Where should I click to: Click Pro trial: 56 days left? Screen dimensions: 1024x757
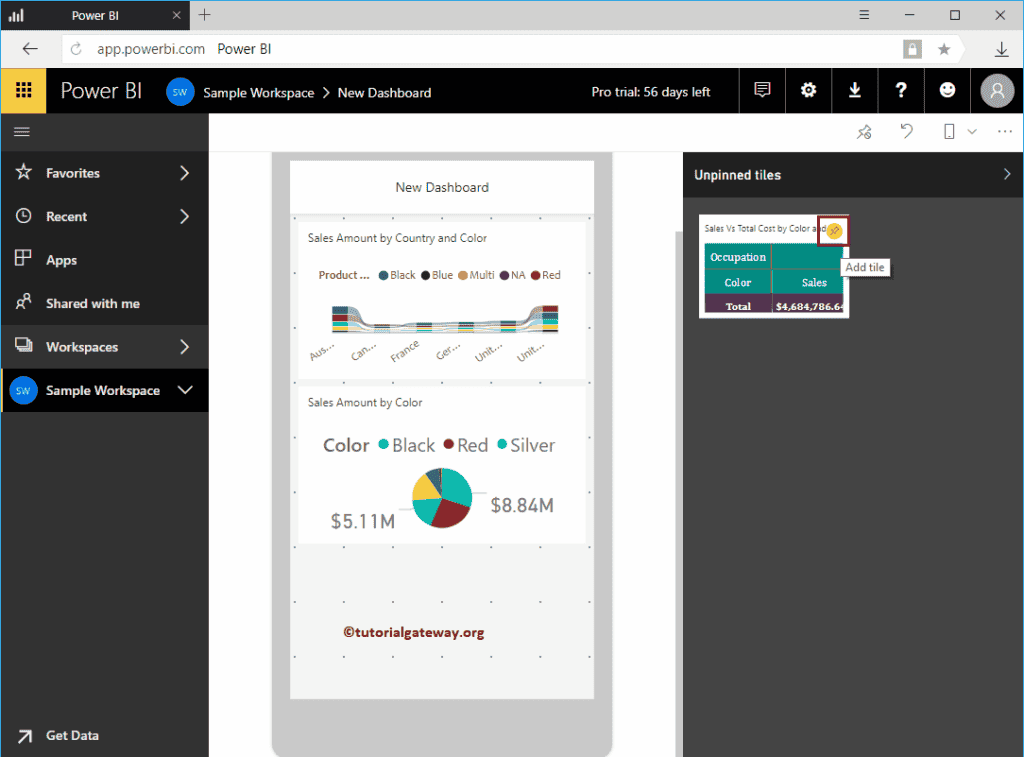tap(650, 92)
